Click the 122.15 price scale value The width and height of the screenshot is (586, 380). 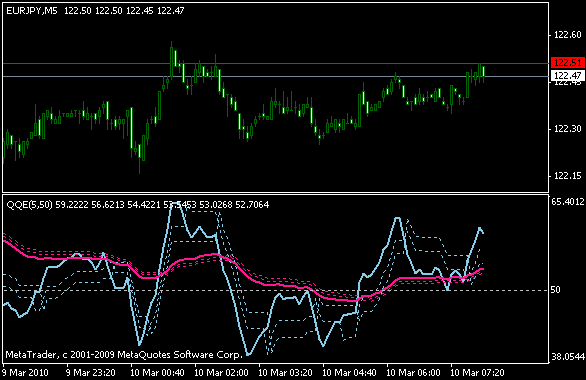click(x=567, y=176)
